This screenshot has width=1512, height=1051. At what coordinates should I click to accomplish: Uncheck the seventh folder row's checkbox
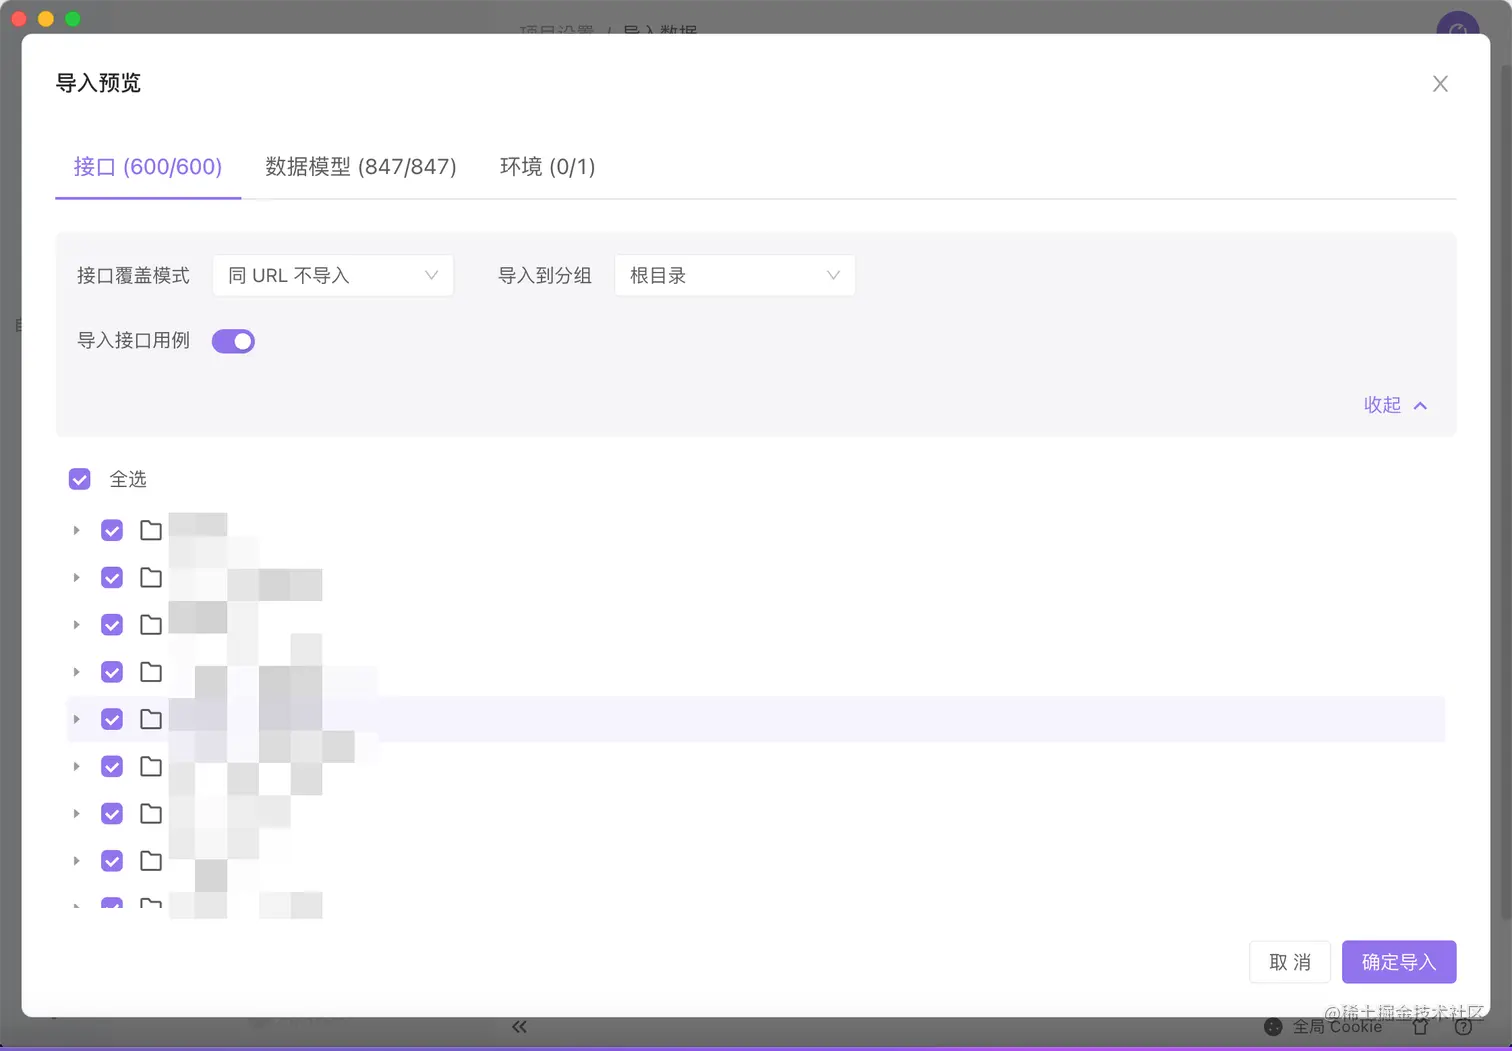(x=112, y=814)
